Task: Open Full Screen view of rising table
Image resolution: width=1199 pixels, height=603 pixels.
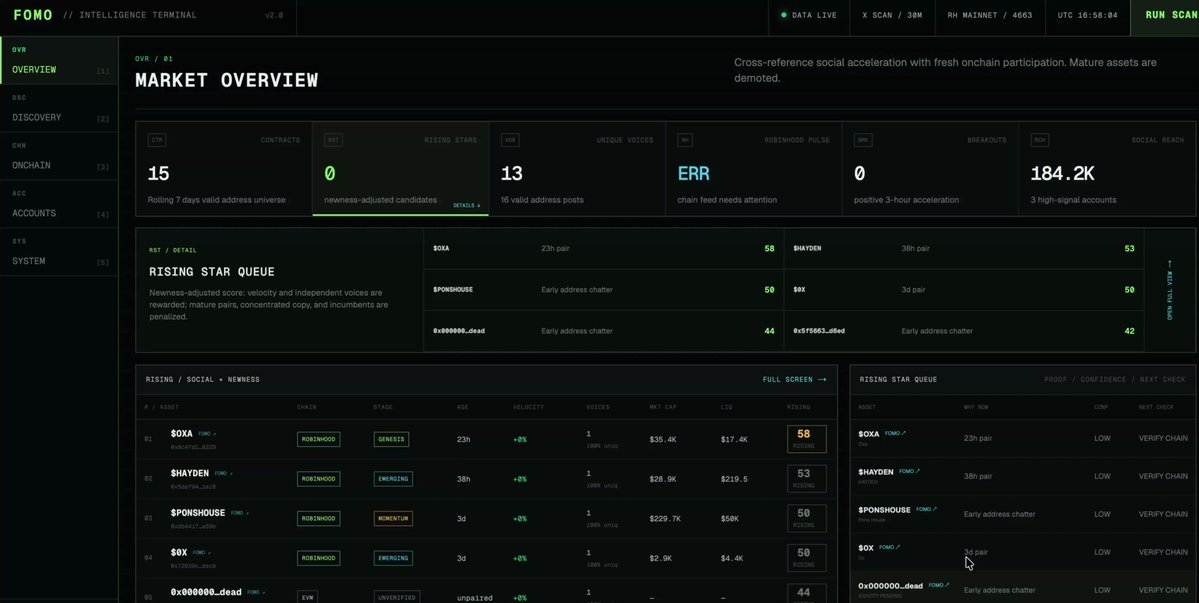Action: tap(794, 380)
